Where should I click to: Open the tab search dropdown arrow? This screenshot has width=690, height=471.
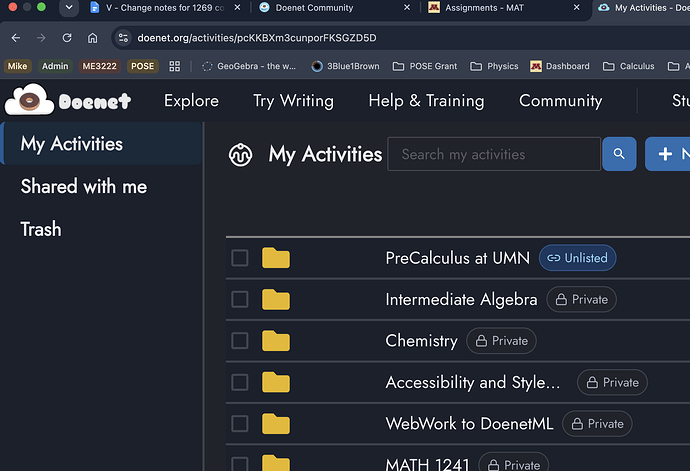[69, 7]
